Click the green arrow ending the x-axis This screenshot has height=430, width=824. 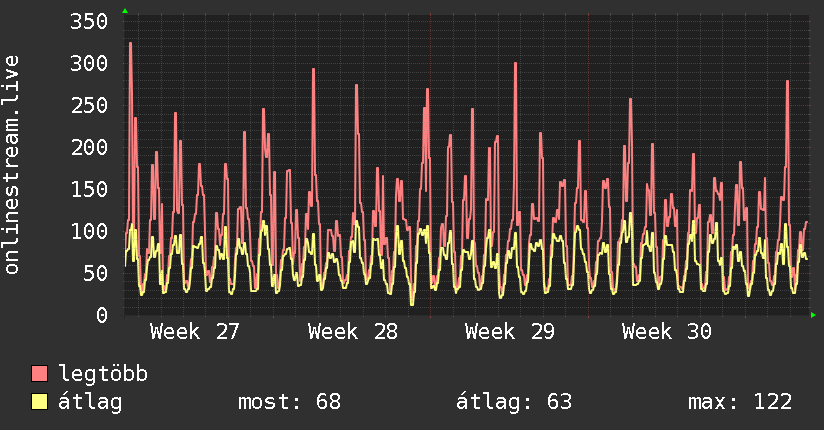click(813, 315)
